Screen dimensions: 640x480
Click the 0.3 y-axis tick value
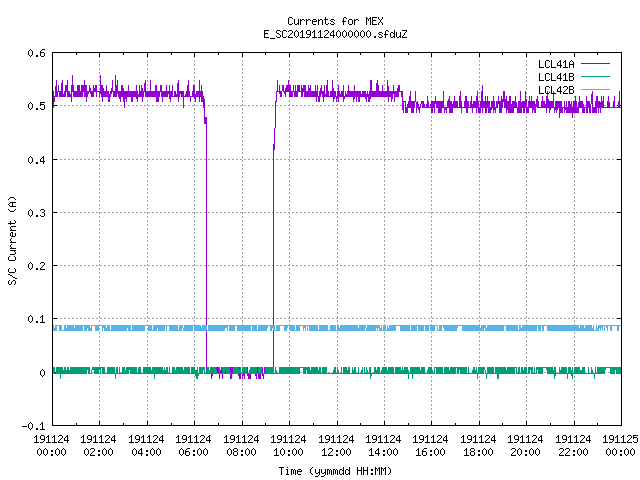[x=36, y=213]
